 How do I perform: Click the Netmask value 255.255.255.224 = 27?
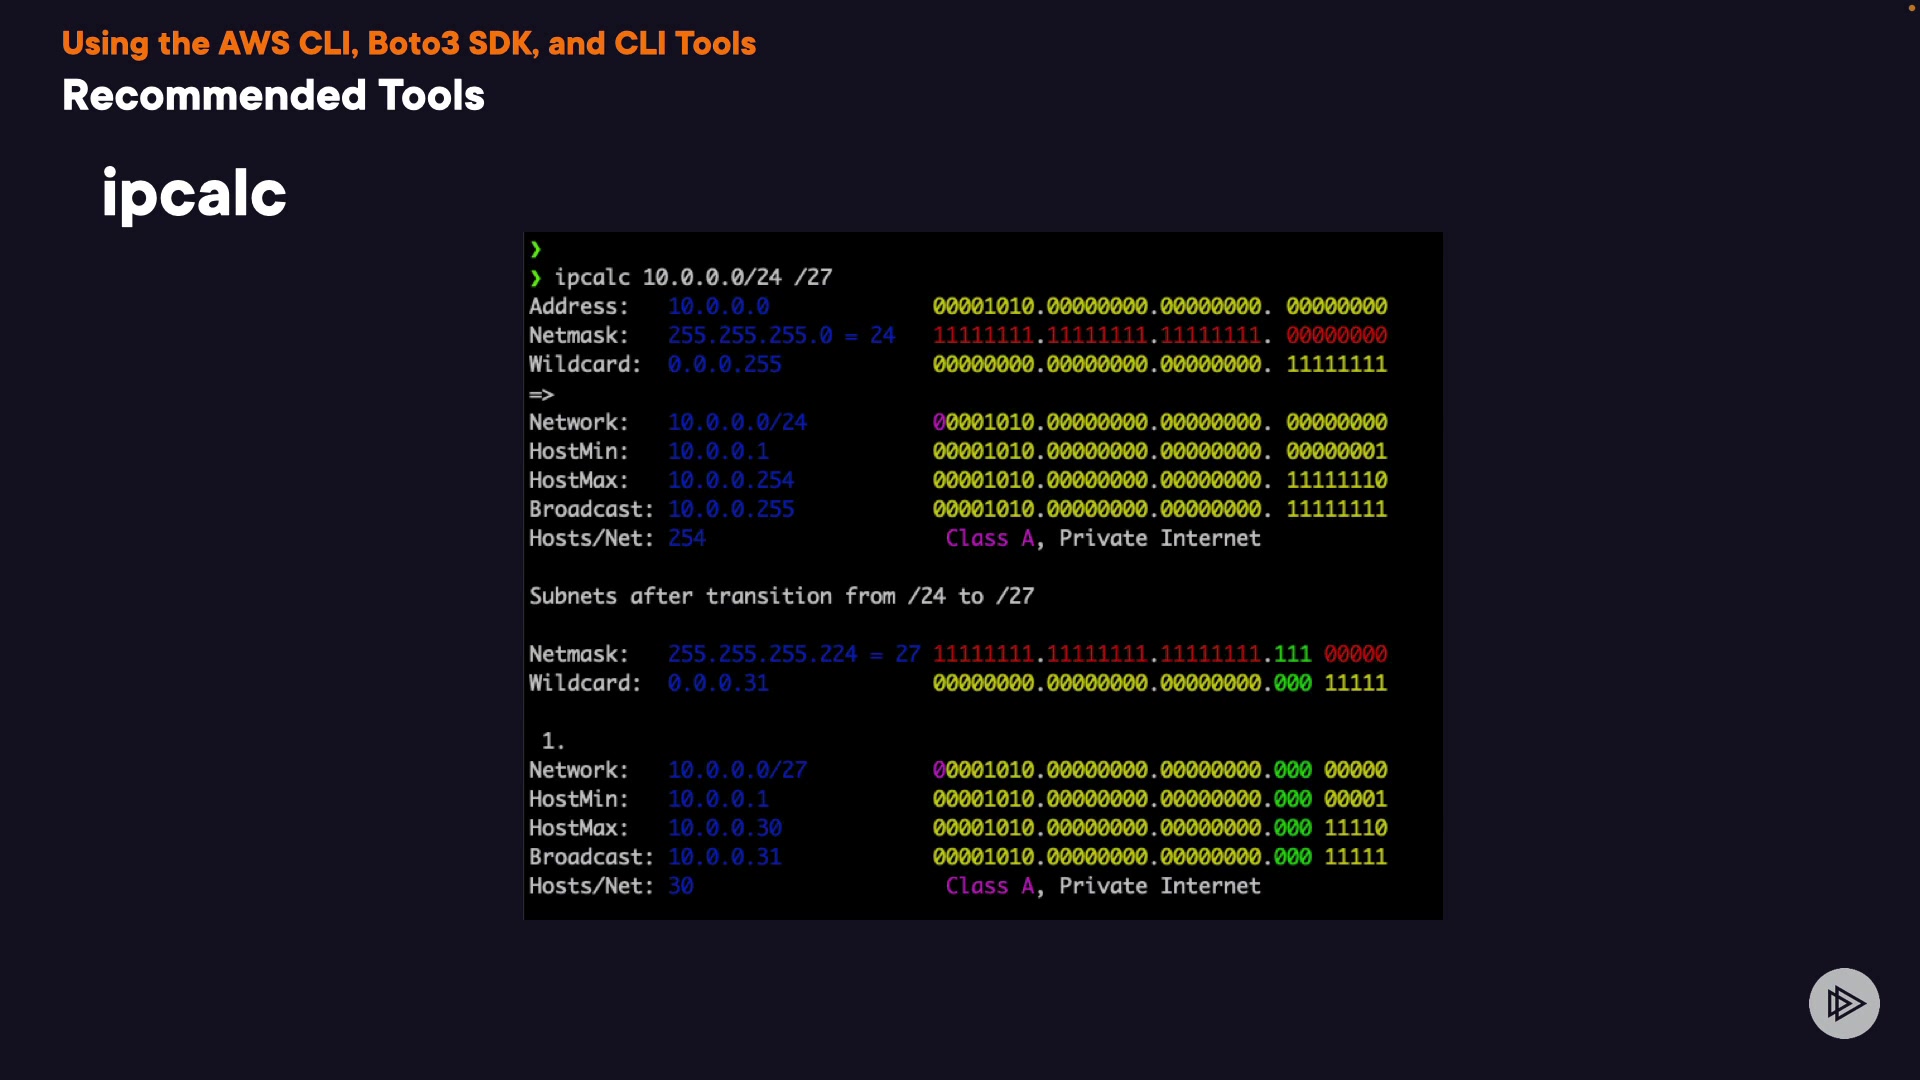(x=794, y=655)
